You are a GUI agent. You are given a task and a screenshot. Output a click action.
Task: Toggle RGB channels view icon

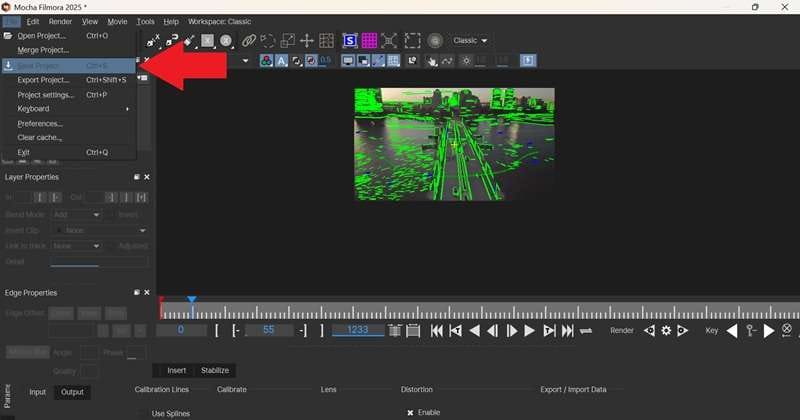[x=266, y=61]
